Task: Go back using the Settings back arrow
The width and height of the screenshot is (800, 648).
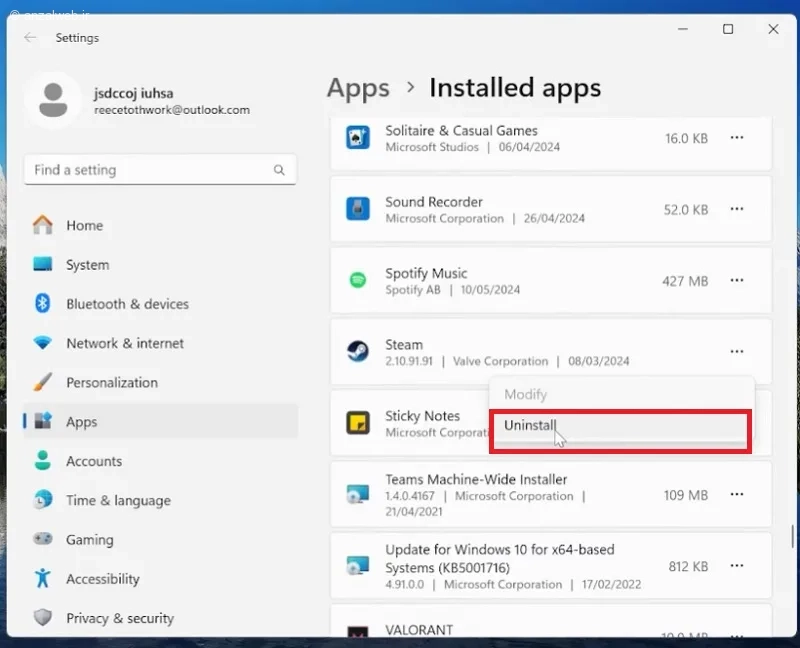Action: coord(30,38)
